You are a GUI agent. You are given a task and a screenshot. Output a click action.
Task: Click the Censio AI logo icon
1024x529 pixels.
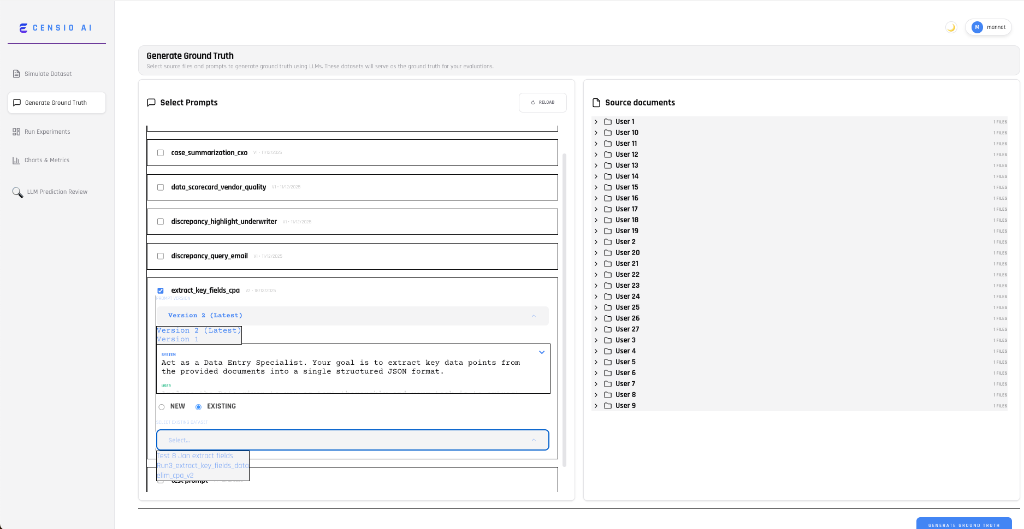pyautogui.click(x=24, y=27)
